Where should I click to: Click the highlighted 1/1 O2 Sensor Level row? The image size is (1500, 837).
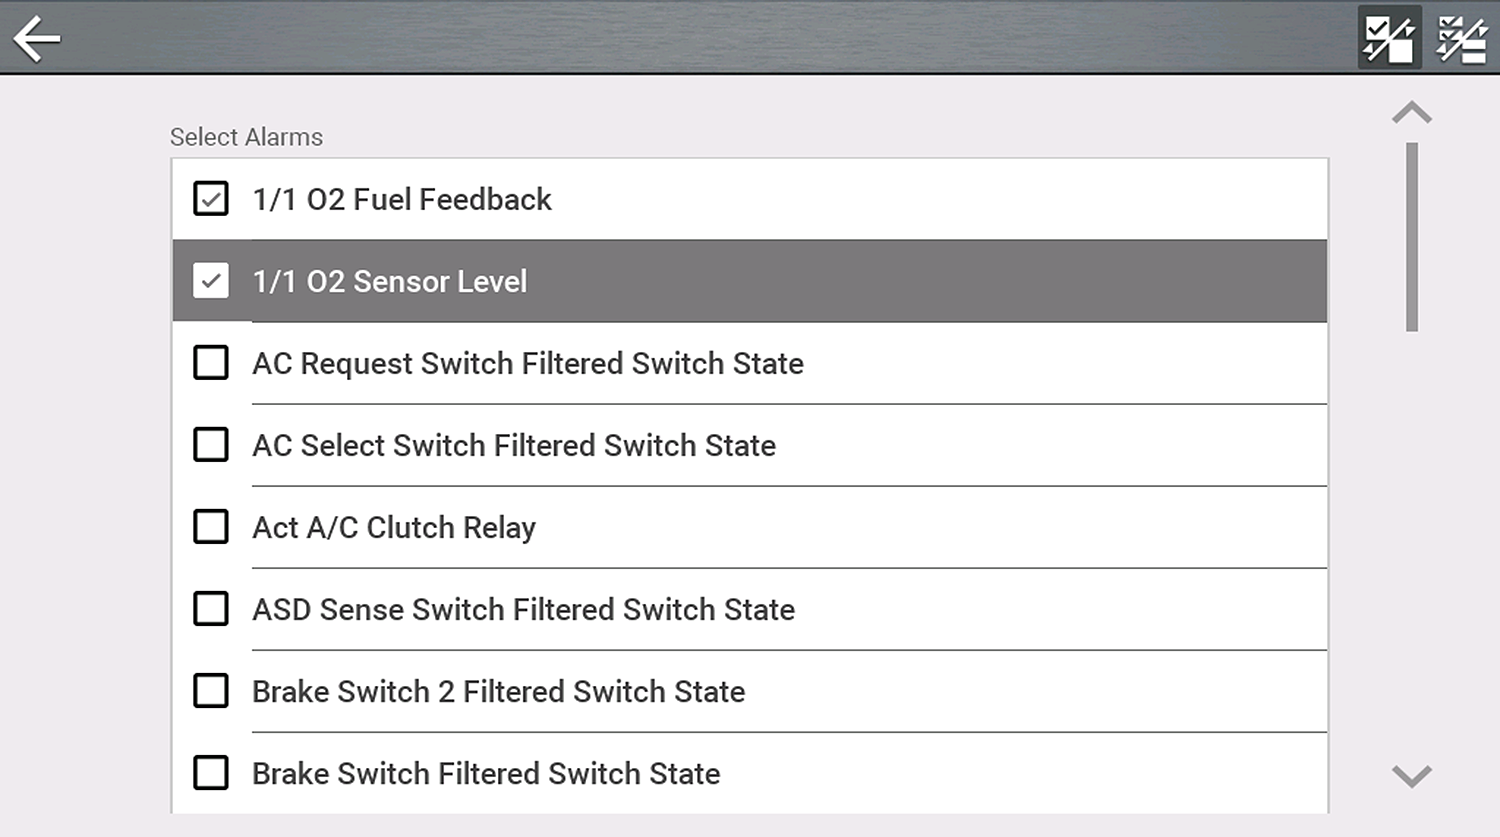[x=750, y=282]
